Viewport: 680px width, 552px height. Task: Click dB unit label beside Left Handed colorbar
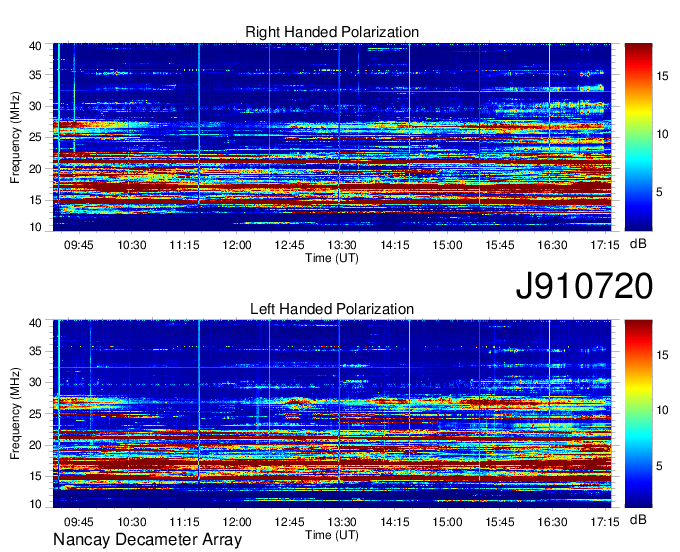tap(638, 519)
